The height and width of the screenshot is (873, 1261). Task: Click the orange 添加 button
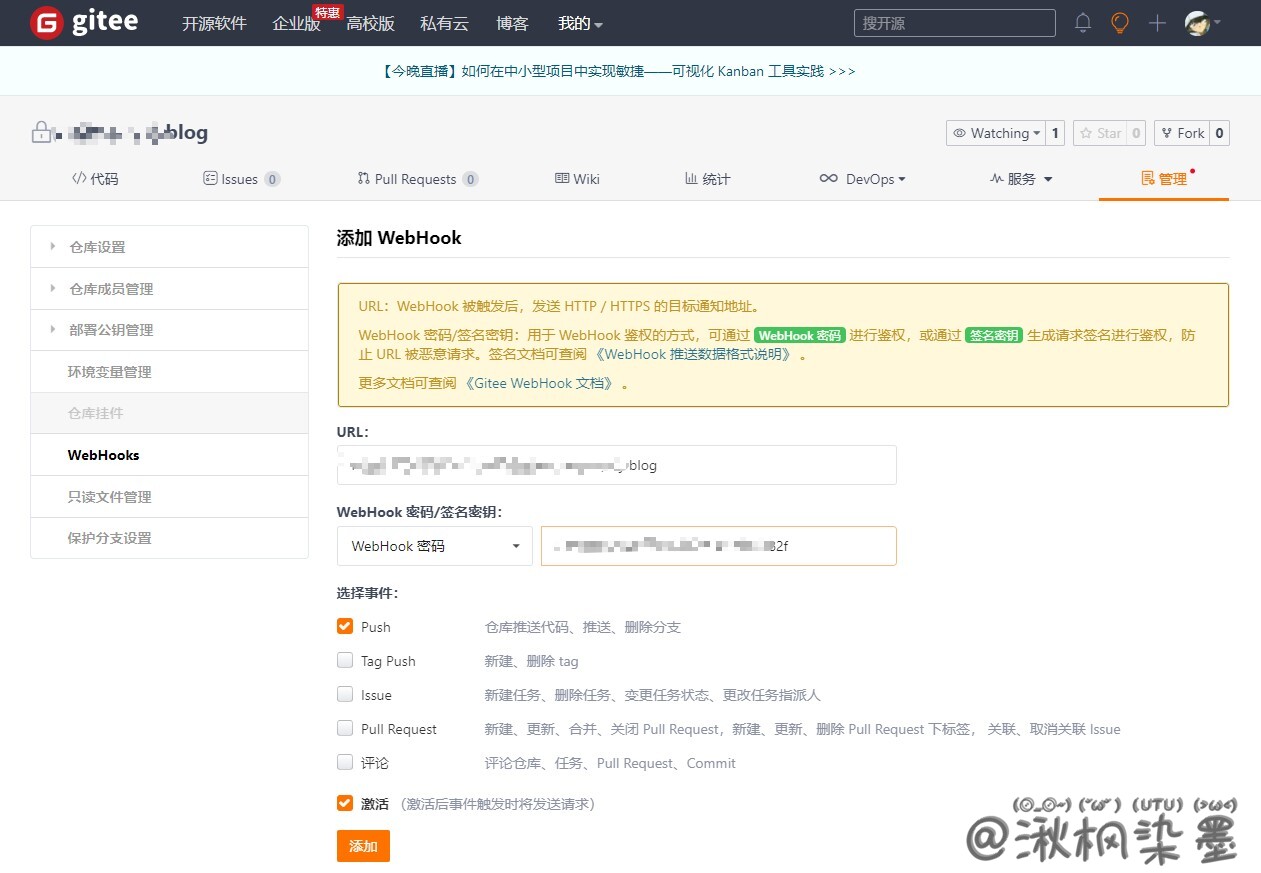coord(363,846)
